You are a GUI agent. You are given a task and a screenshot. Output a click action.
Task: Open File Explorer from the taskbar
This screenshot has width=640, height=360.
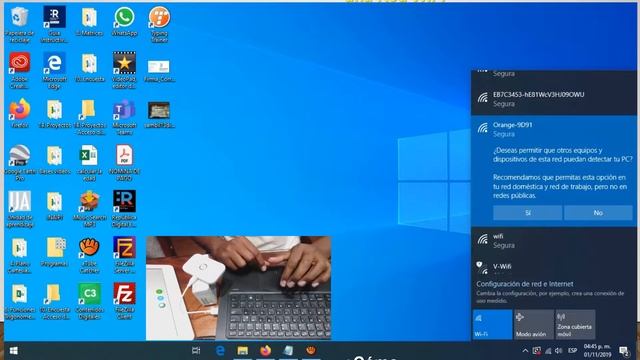(243, 351)
